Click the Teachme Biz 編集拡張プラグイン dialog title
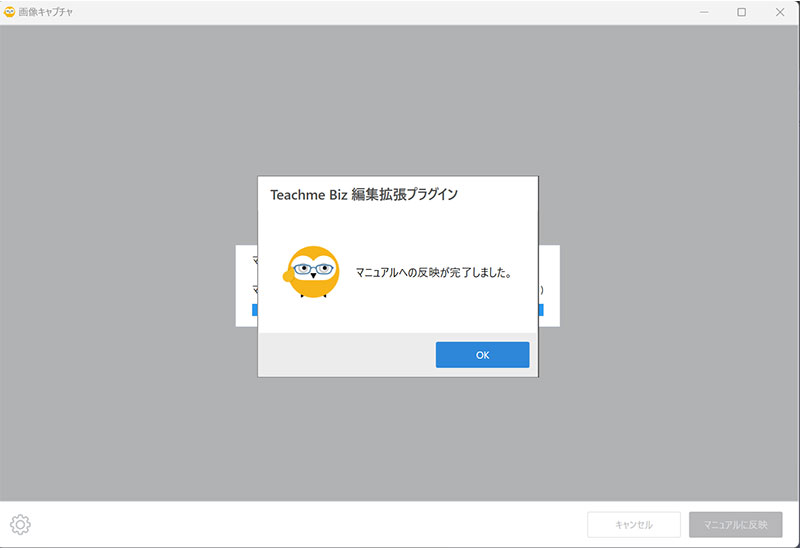Screen dimensions: 800x550 [x=364, y=195]
